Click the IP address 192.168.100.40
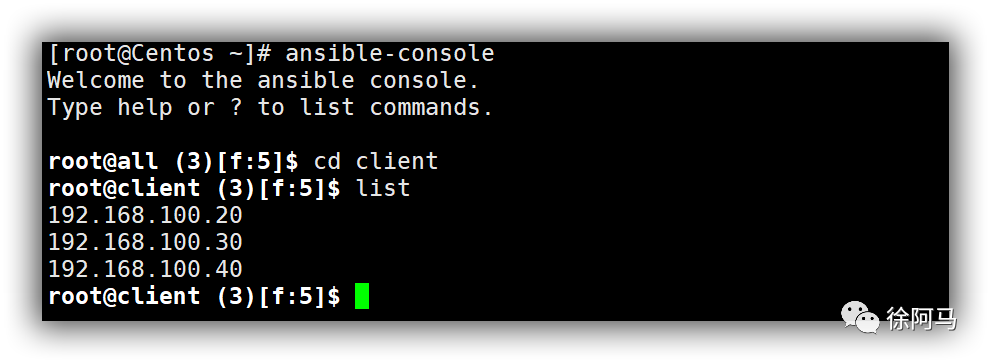Screen dimensions: 991x363 [145, 269]
